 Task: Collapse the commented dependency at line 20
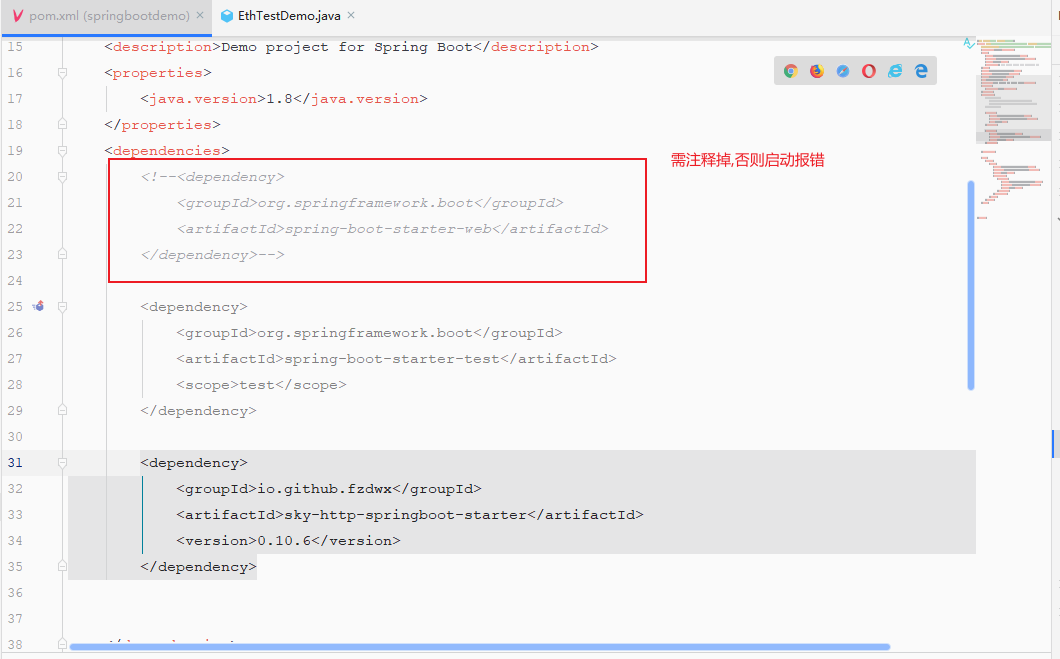click(62, 176)
